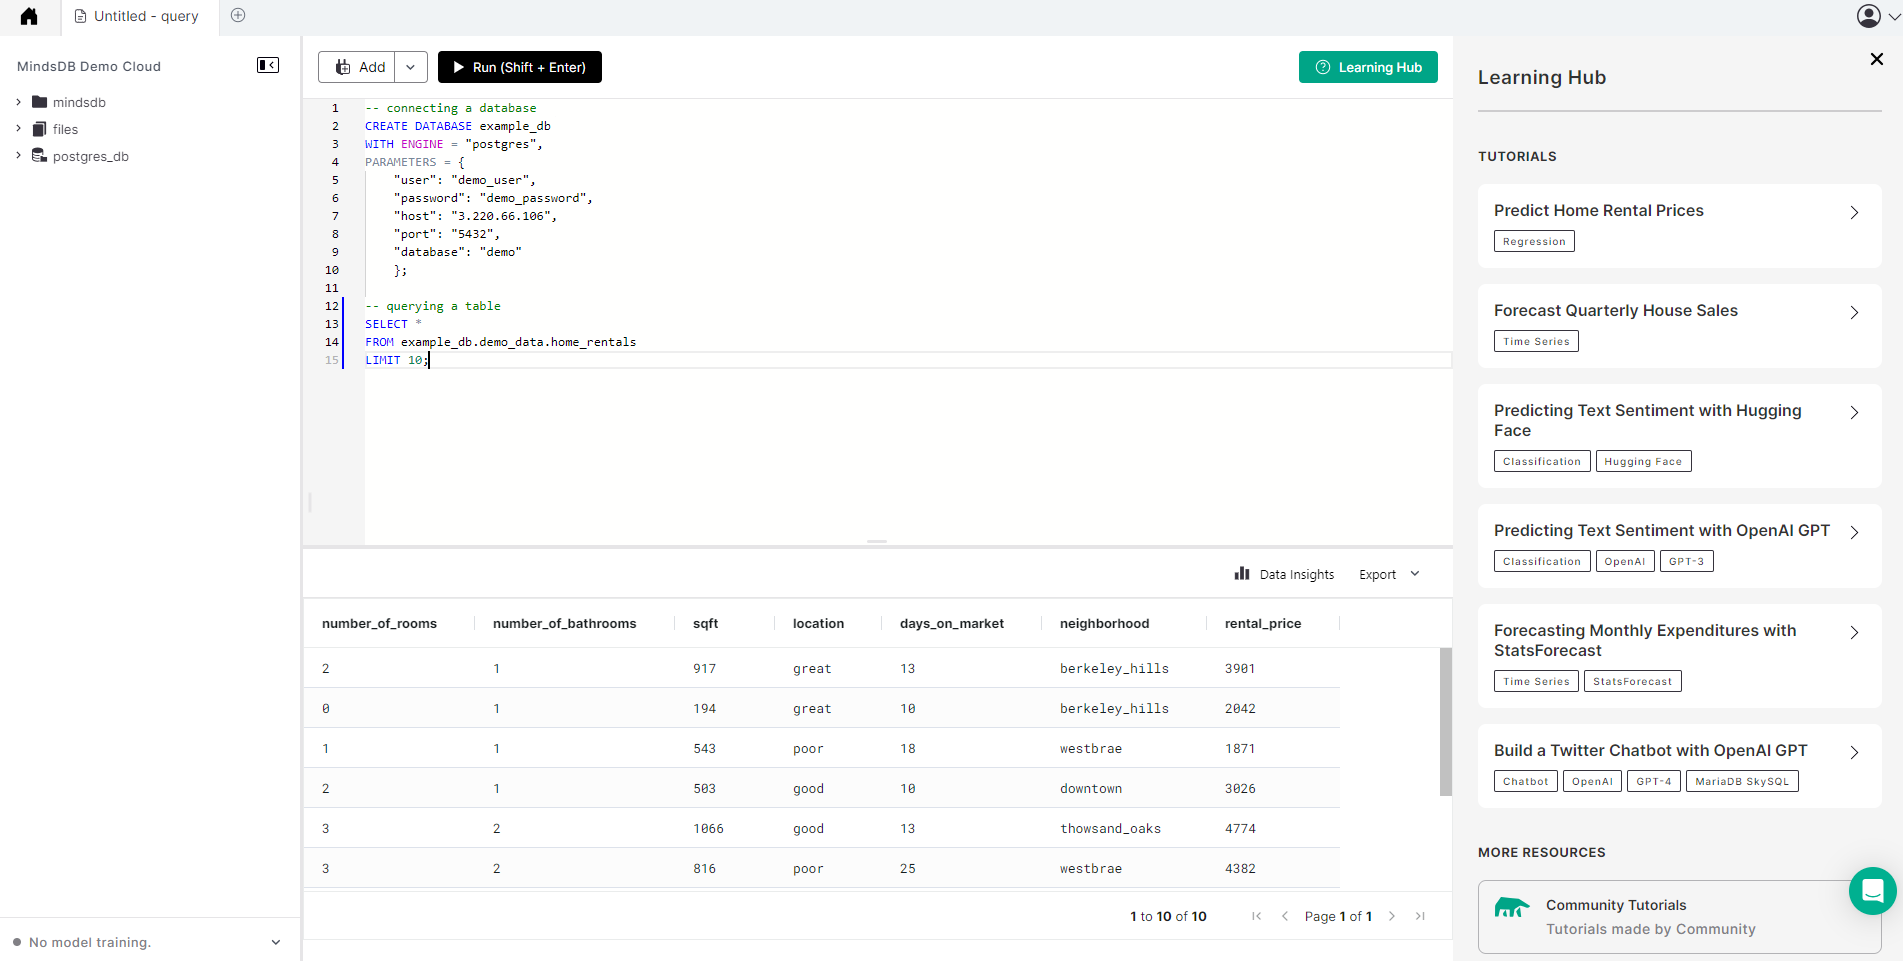Click chevron beside Forecast Quarterly House Sales

pos(1854,313)
